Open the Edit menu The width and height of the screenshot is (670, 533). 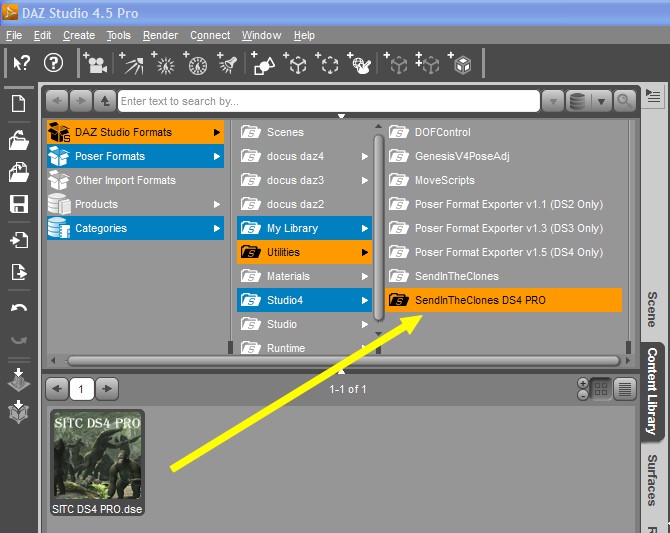click(x=42, y=35)
